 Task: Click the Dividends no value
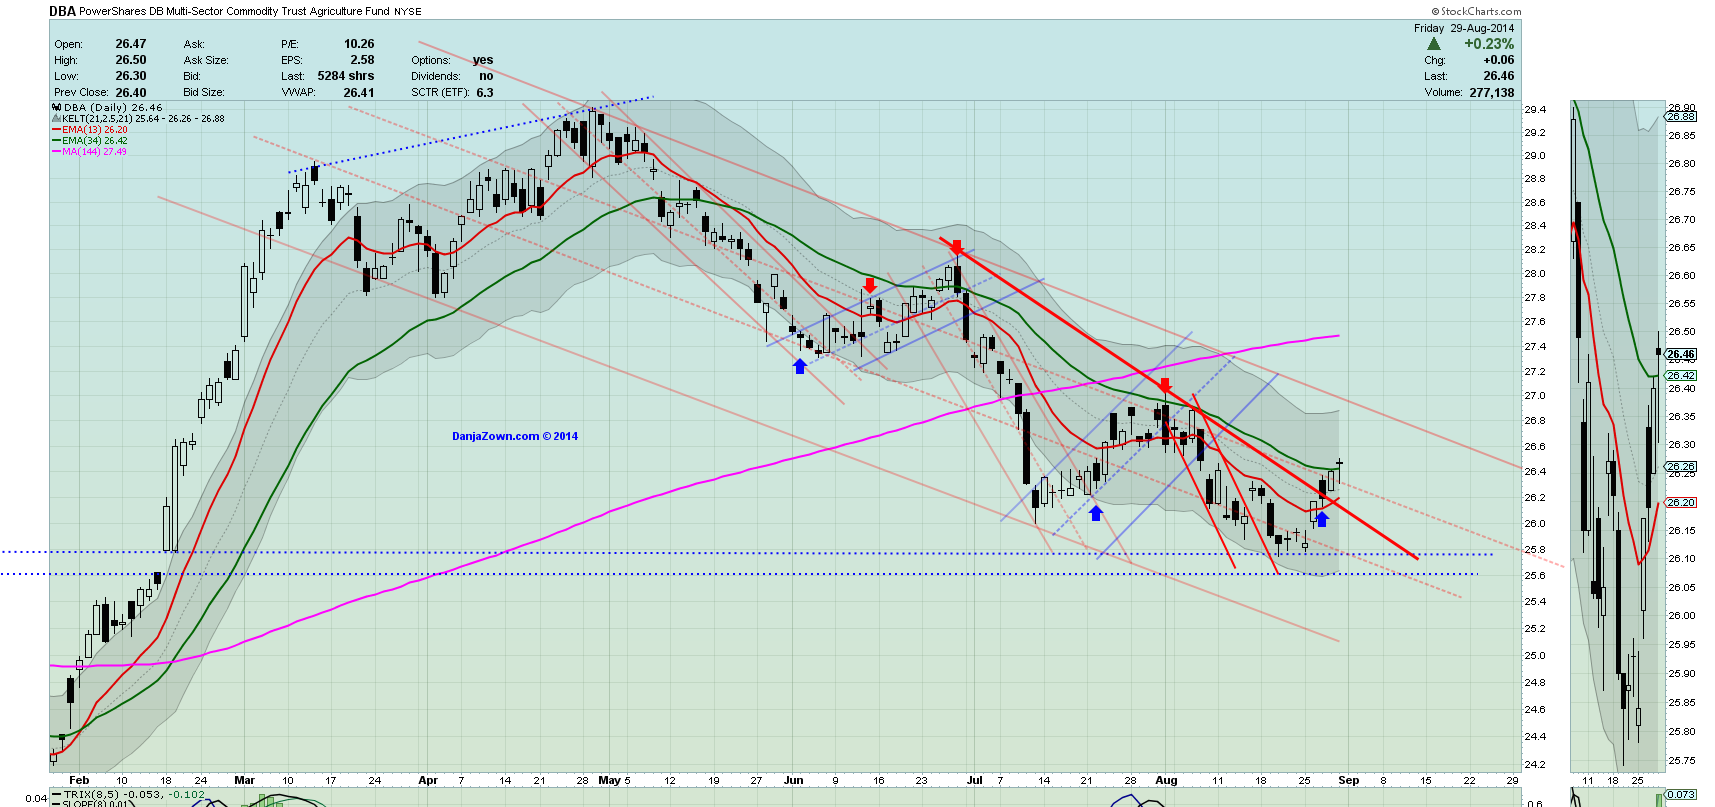point(486,76)
